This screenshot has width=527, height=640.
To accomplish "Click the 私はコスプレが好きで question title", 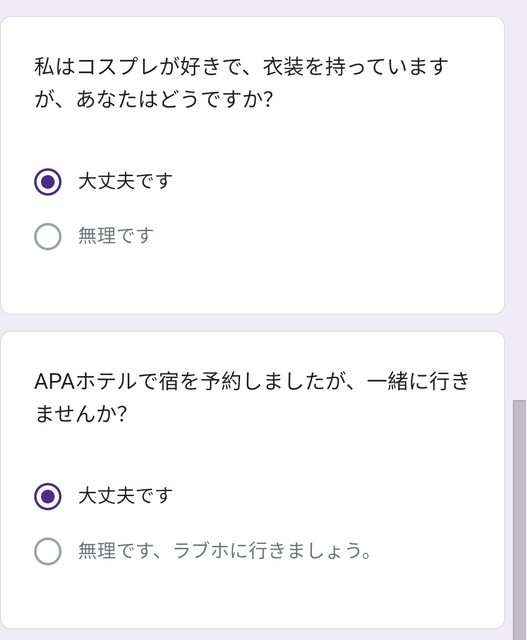I will 242,83.
